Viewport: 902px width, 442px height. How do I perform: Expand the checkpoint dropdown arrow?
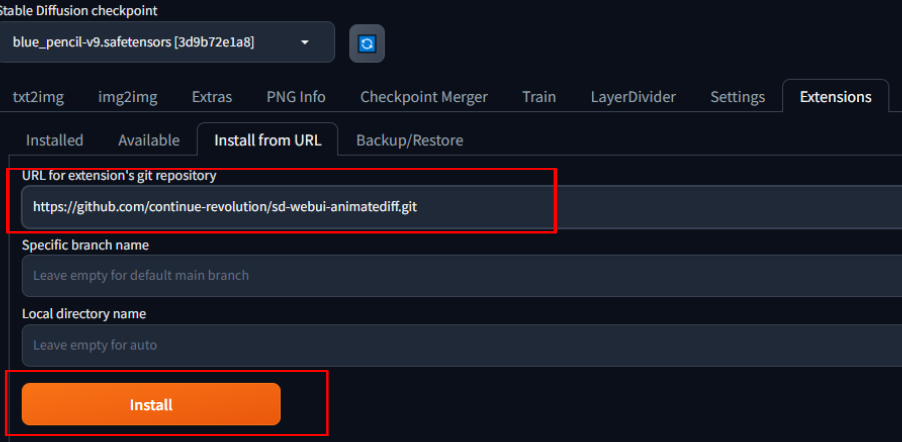pos(304,43)
